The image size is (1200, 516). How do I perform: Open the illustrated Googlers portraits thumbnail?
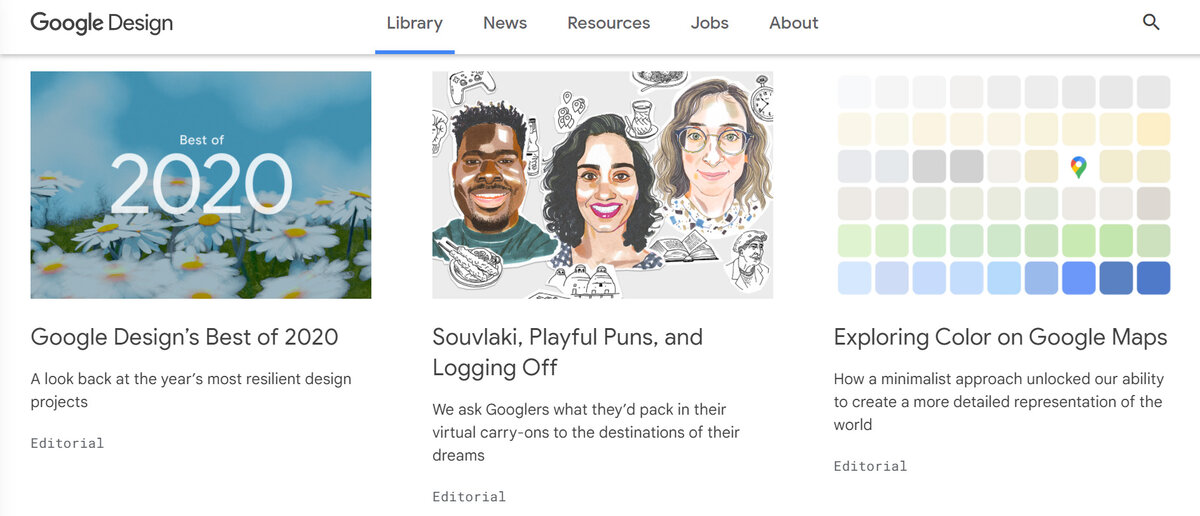pos(602,185)
